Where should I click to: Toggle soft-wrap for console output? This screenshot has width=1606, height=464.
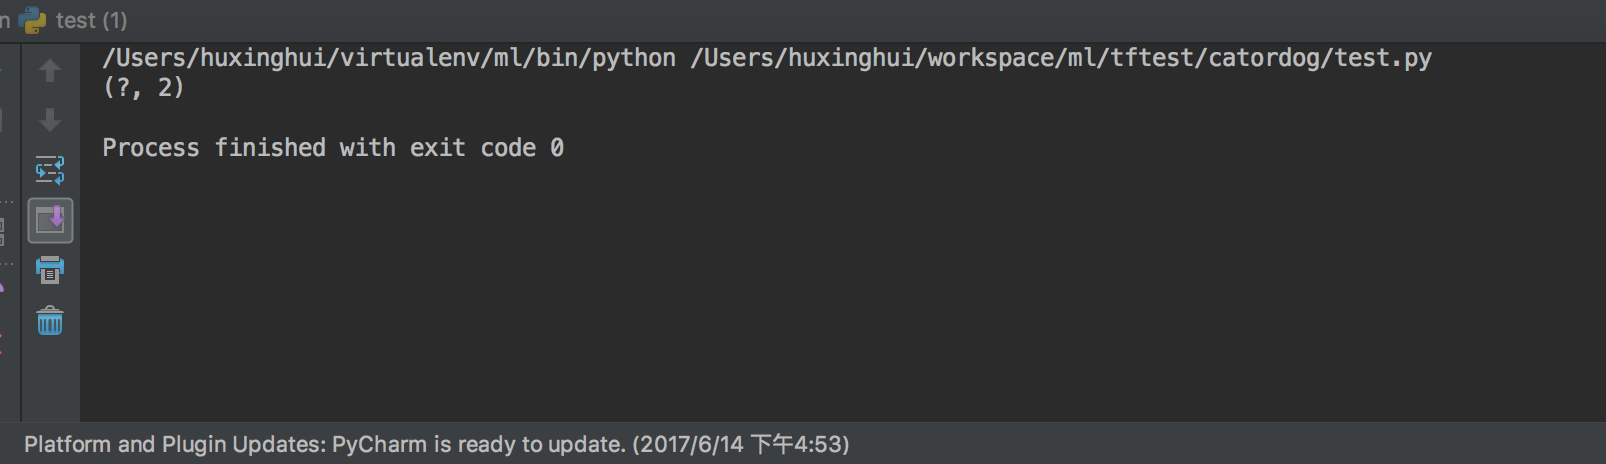[50, 170]
